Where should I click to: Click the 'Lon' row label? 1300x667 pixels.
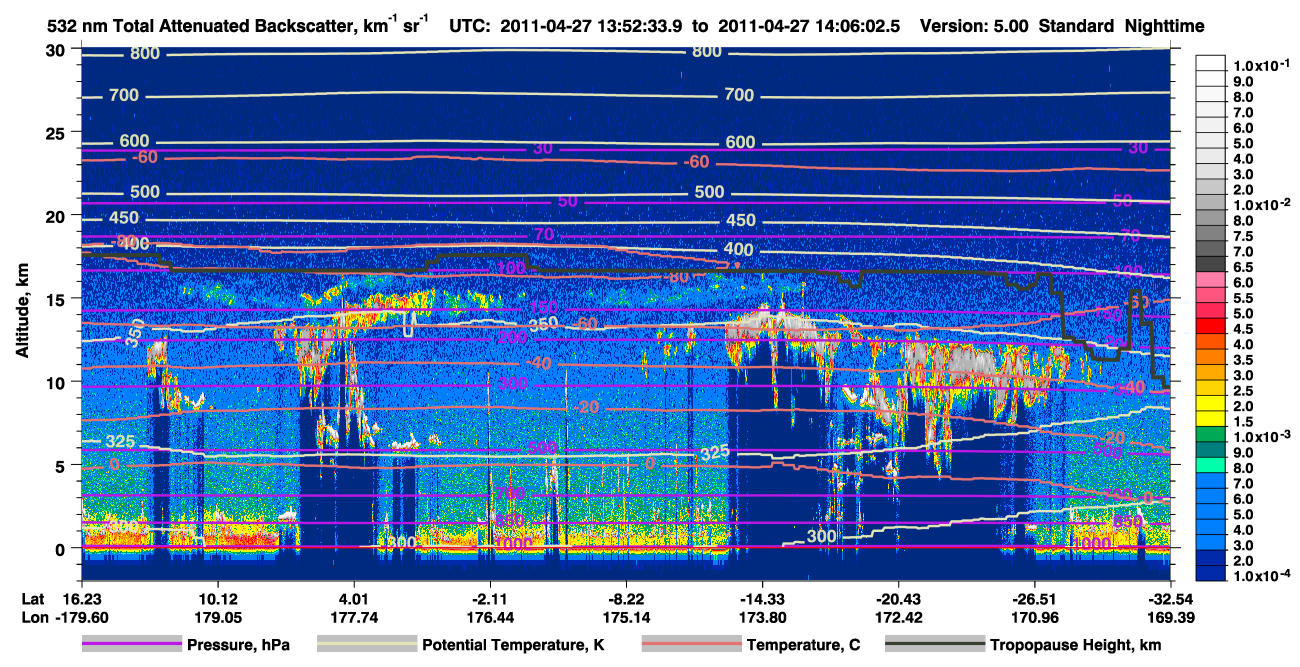pos(33,616)
